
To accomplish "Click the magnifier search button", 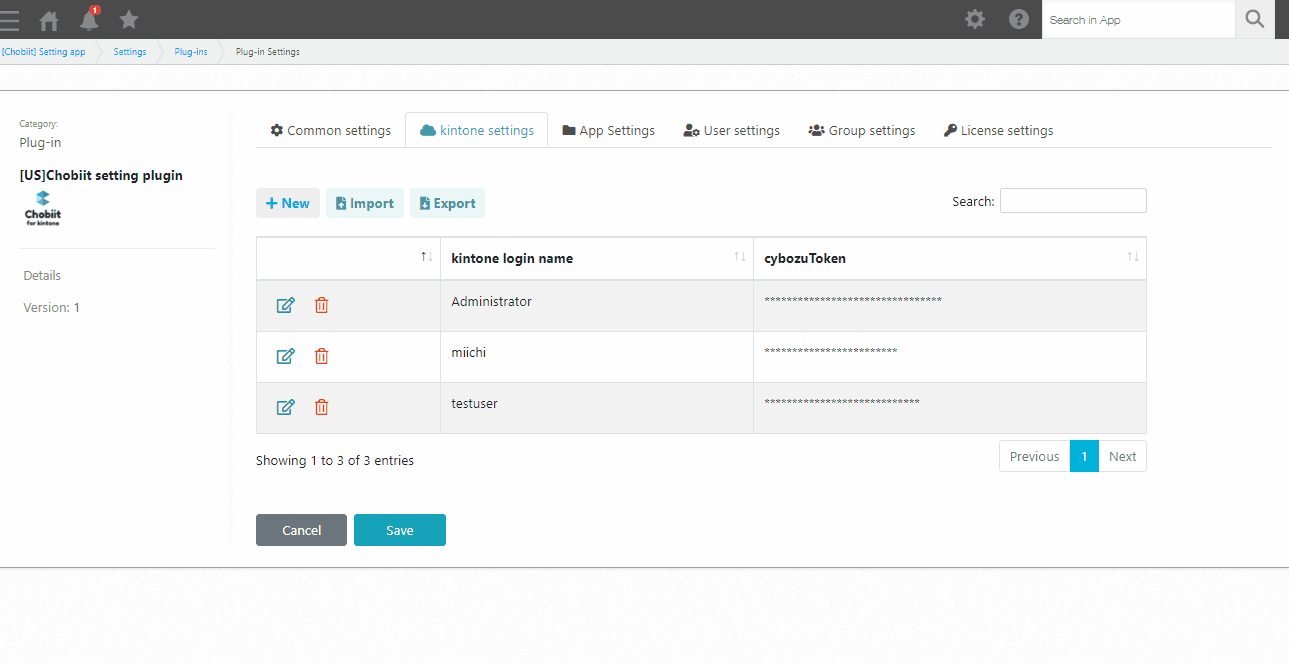I will [1255, 19].
